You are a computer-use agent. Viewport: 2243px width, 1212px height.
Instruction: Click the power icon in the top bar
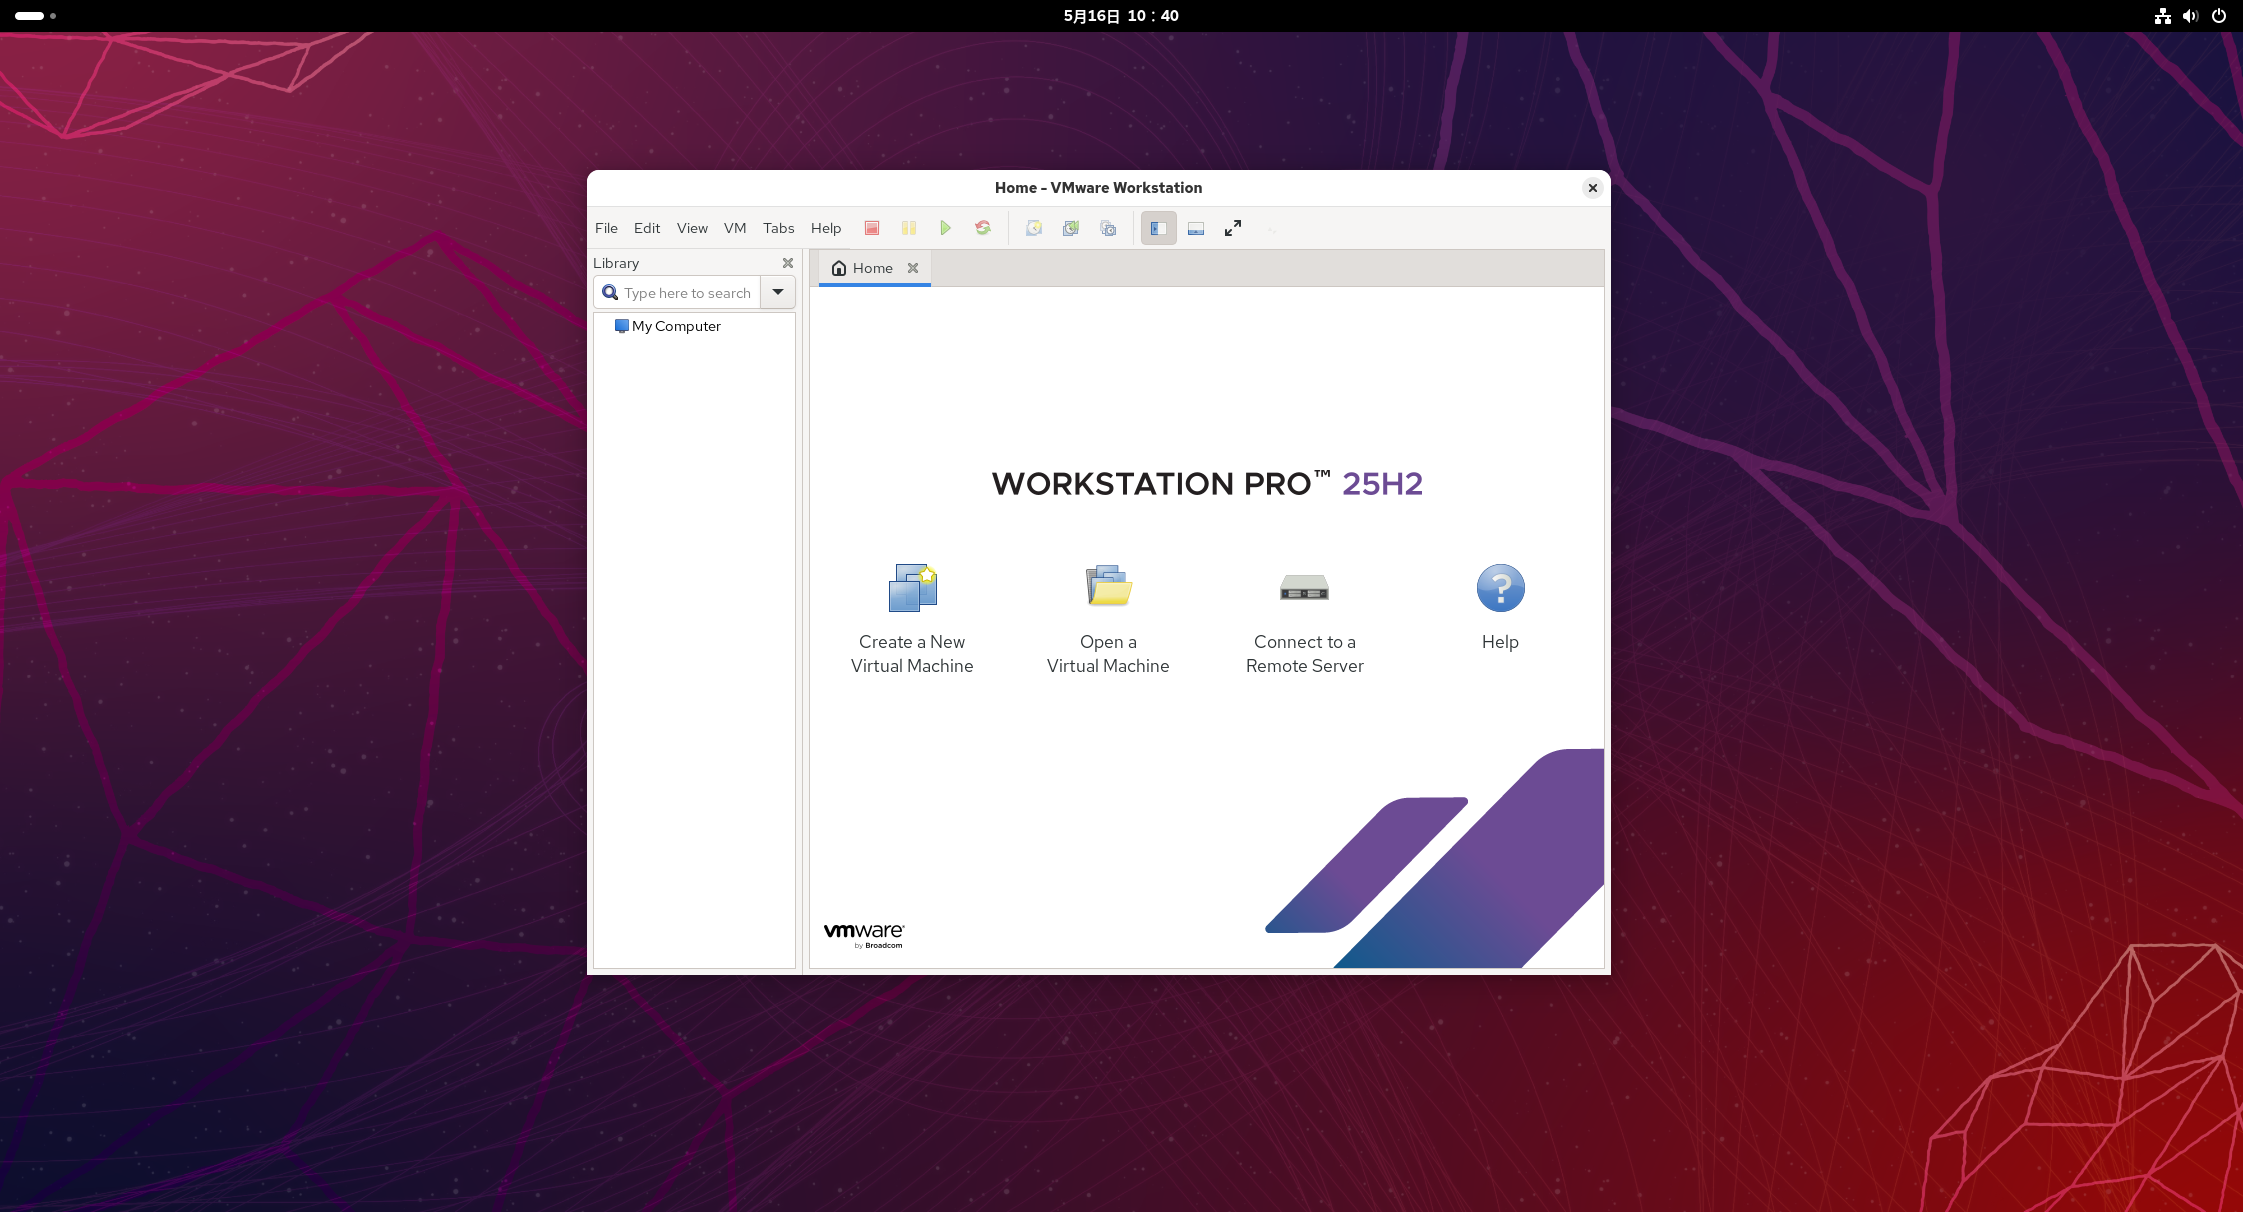pos(2219,16)
